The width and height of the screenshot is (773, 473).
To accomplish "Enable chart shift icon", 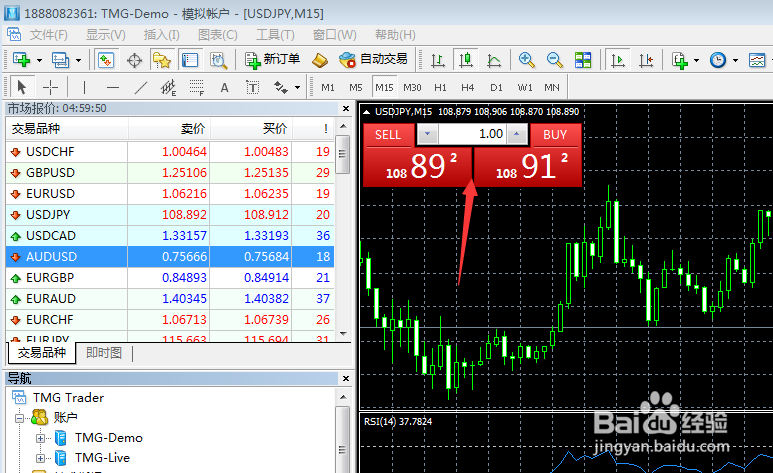I will click(646, 60).
